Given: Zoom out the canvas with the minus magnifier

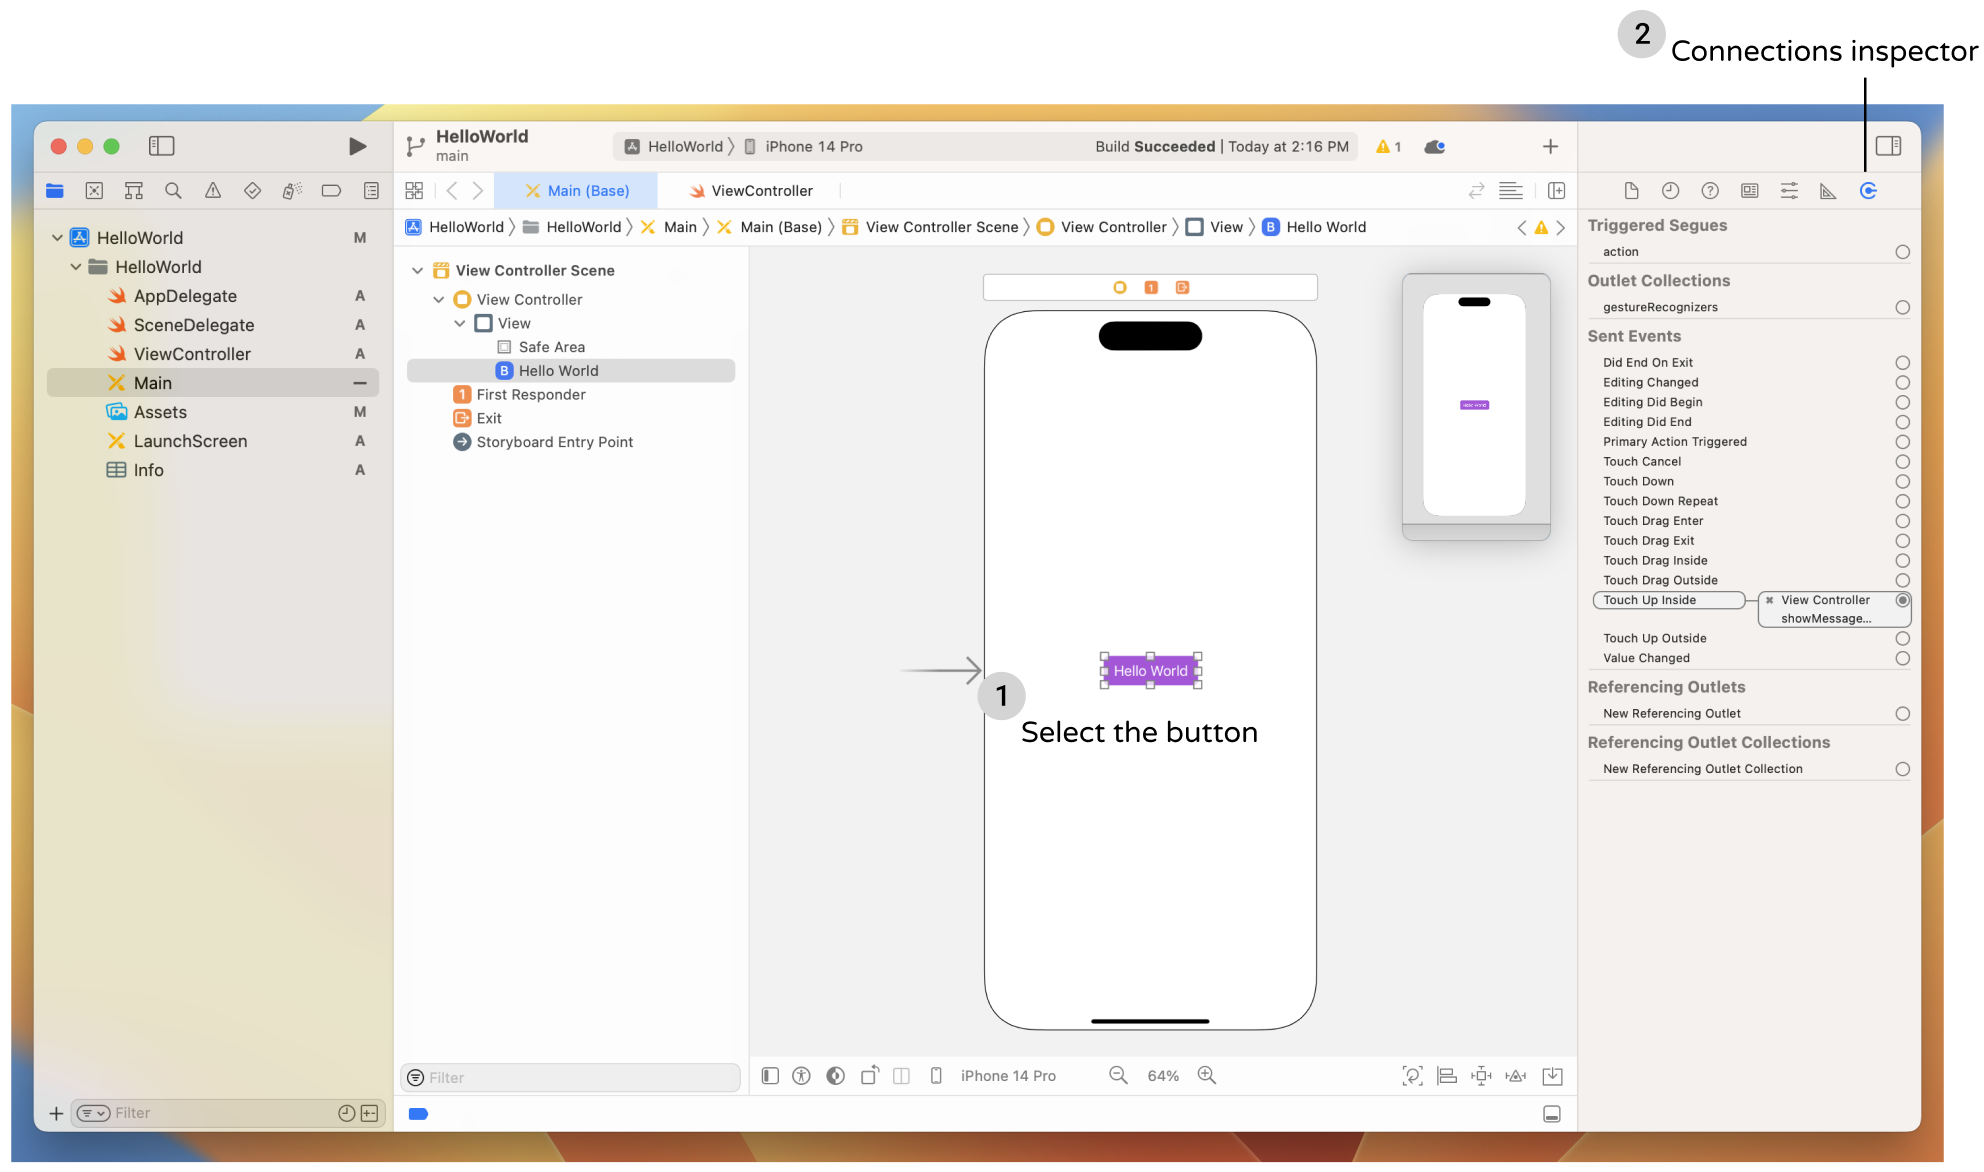Looking at the screenshot, I should (x=1117, y=1075).
